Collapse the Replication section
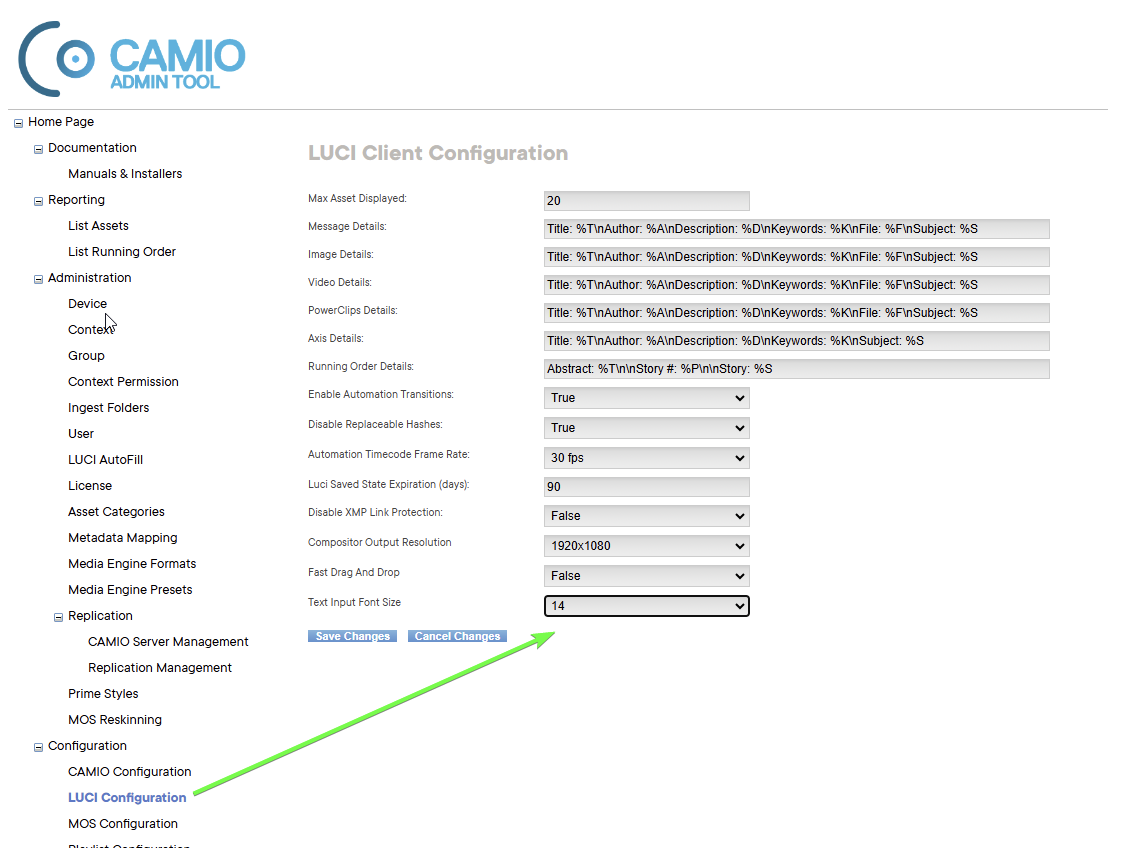This screenshot has width=1123, height=848. [58, 615]
